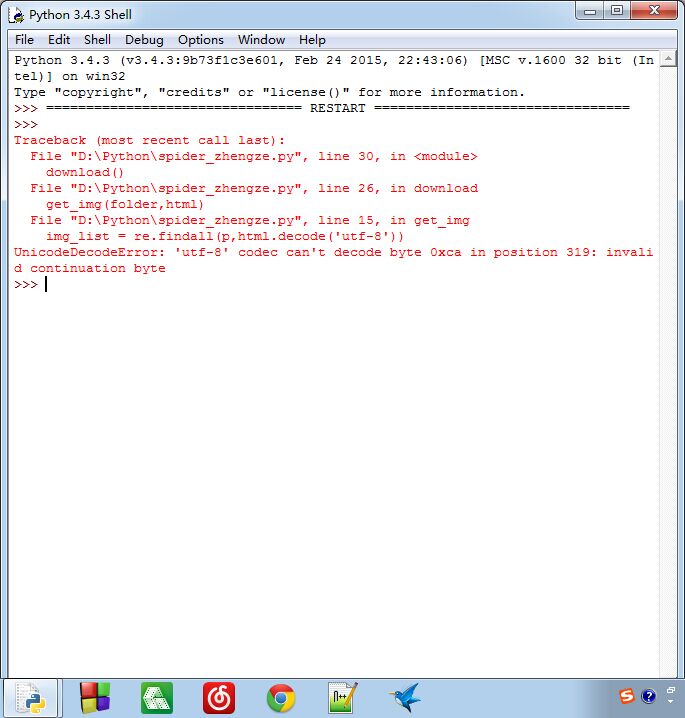The height and width of the screenshot is (718, 685).
Task: Expand the Window menu
Action: pos(261,40)
